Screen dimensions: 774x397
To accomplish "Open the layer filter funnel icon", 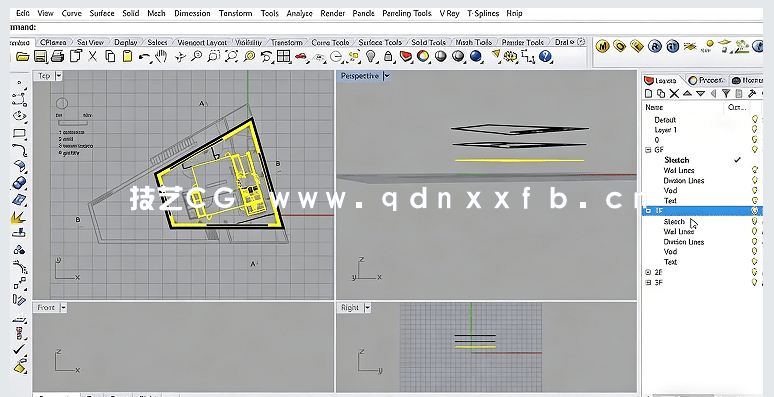I will pyautogui.click(x=726, y=93).
